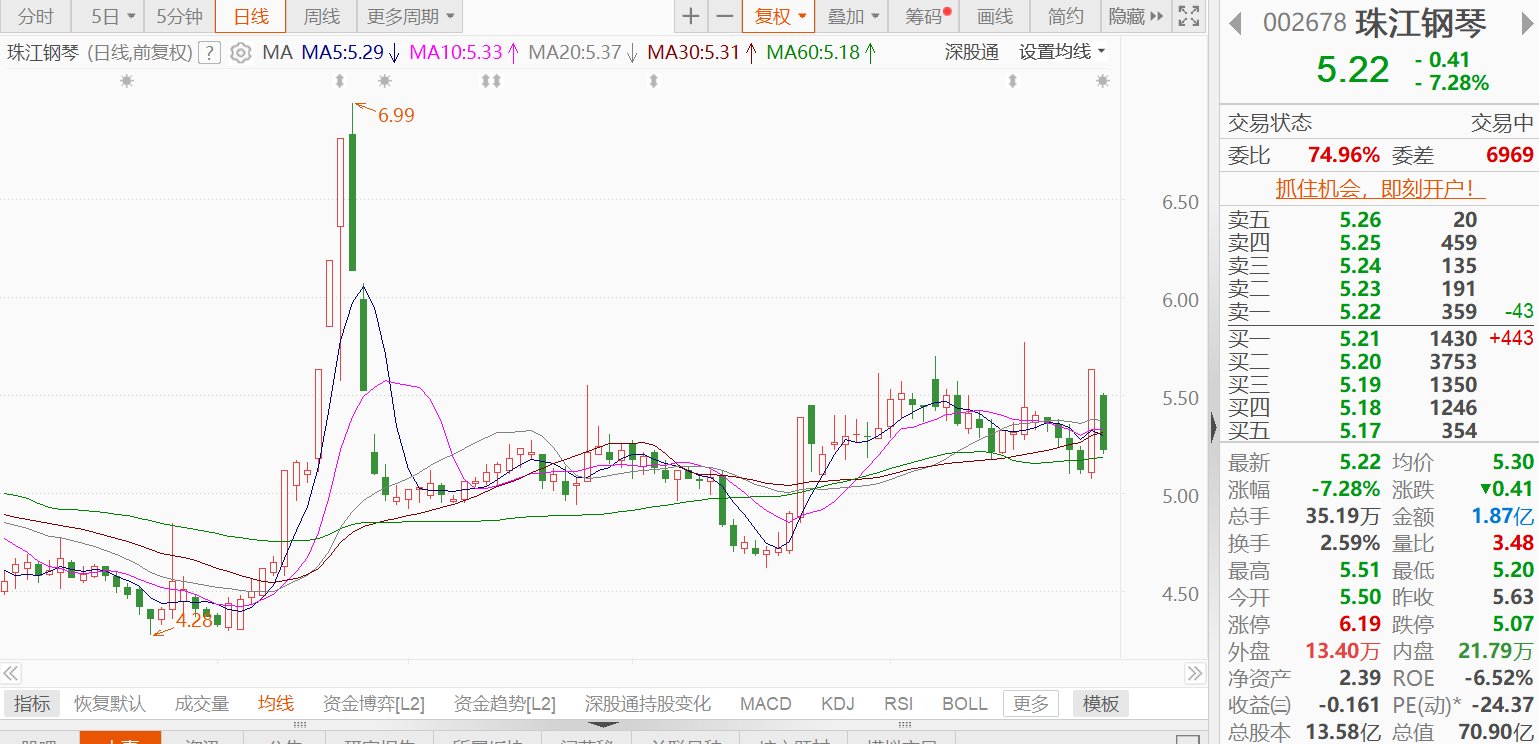Switch to the 周线 weekly tab

click(x=321, y=16)
